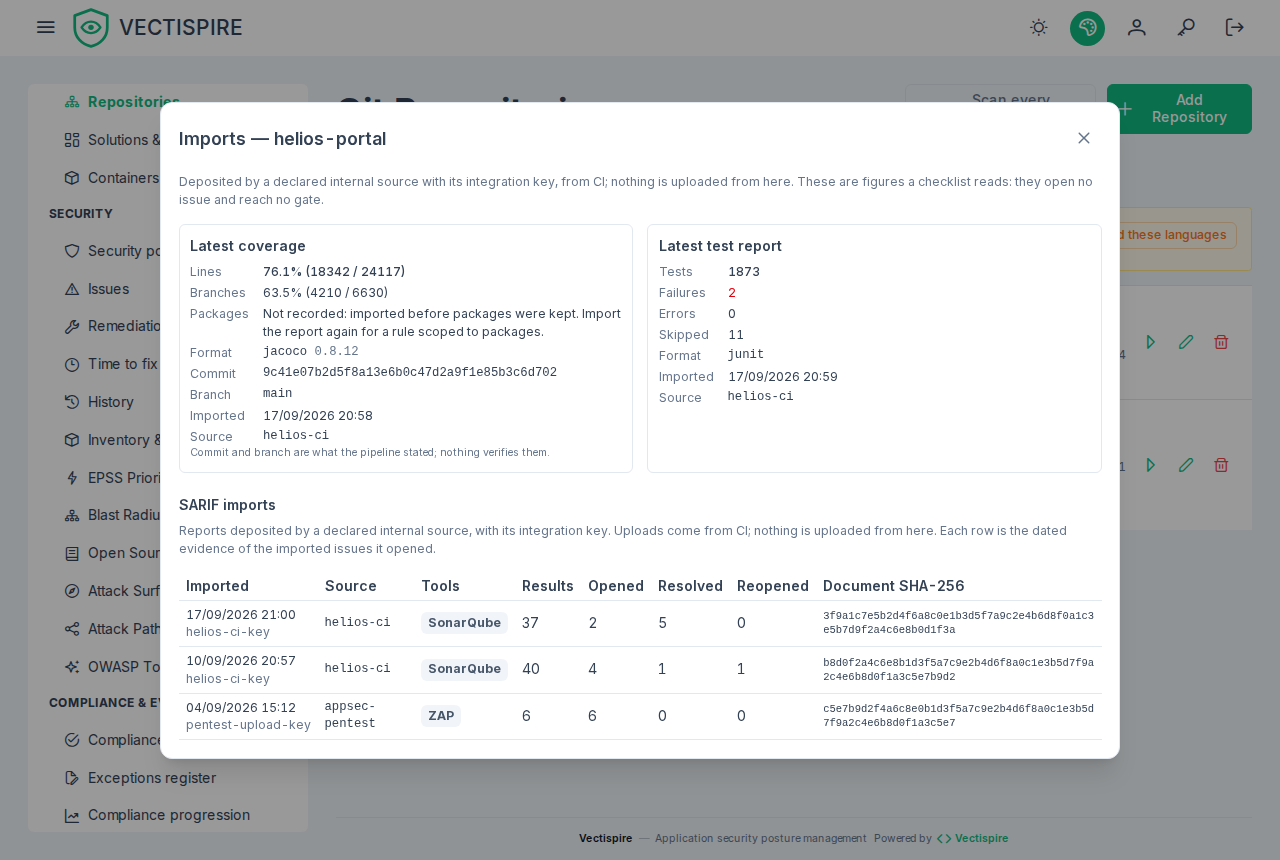Edit the first repository row
Screen dimensions: 1280x860
point(1186,342)
